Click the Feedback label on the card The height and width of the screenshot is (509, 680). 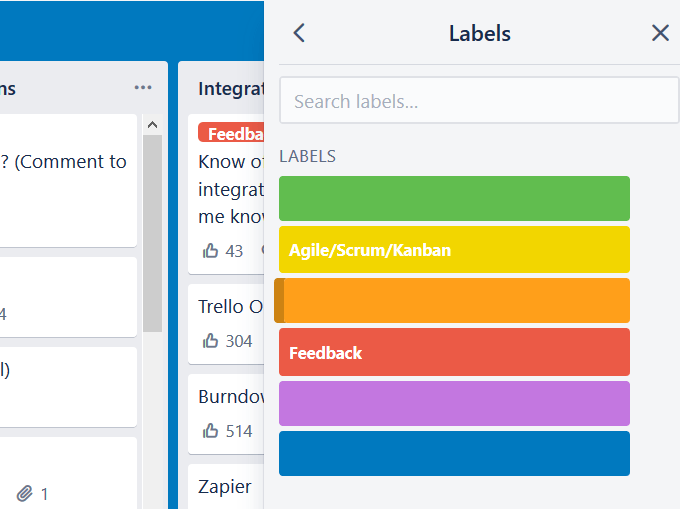tap(231, 133)
